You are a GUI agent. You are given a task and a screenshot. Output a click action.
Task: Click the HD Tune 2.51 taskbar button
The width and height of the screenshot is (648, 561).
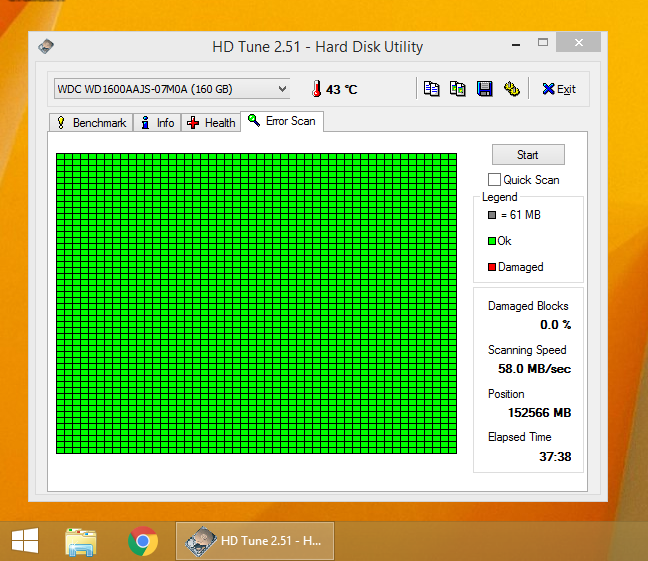tap(255, 541)
